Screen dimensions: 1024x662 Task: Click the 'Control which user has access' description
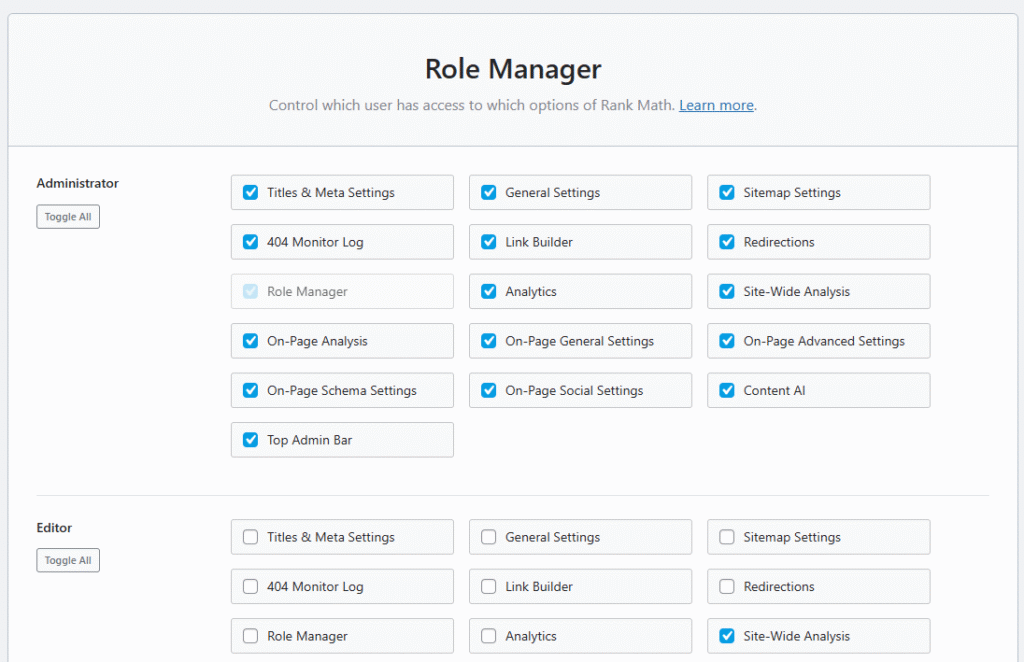472,105
